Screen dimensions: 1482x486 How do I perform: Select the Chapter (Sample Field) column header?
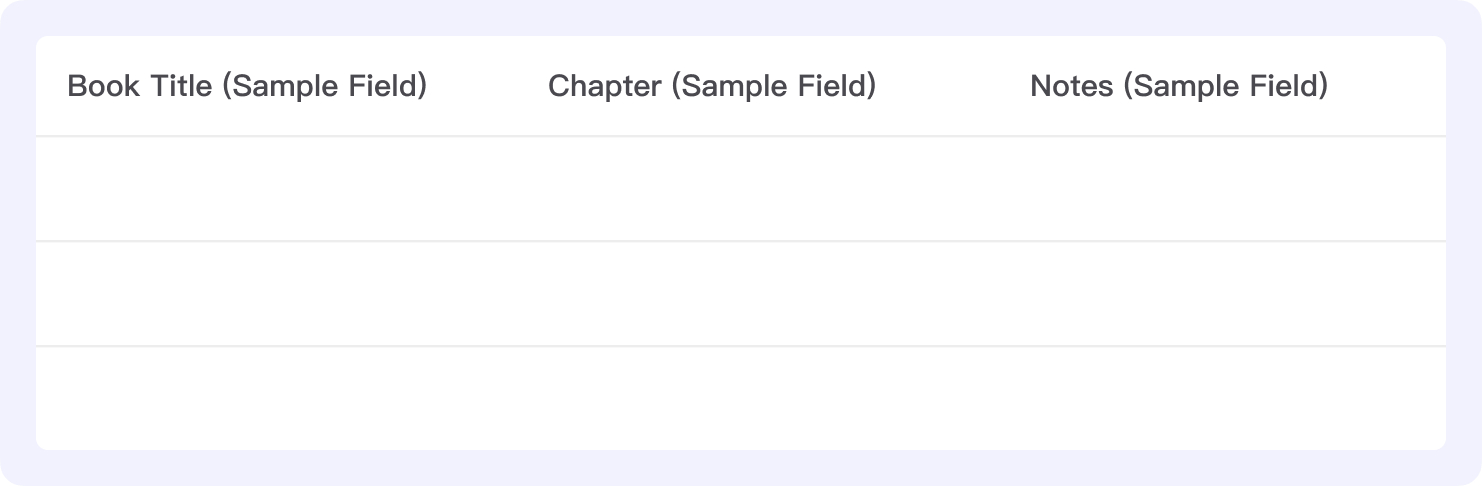pyautogui.click(x=711, y=86)
